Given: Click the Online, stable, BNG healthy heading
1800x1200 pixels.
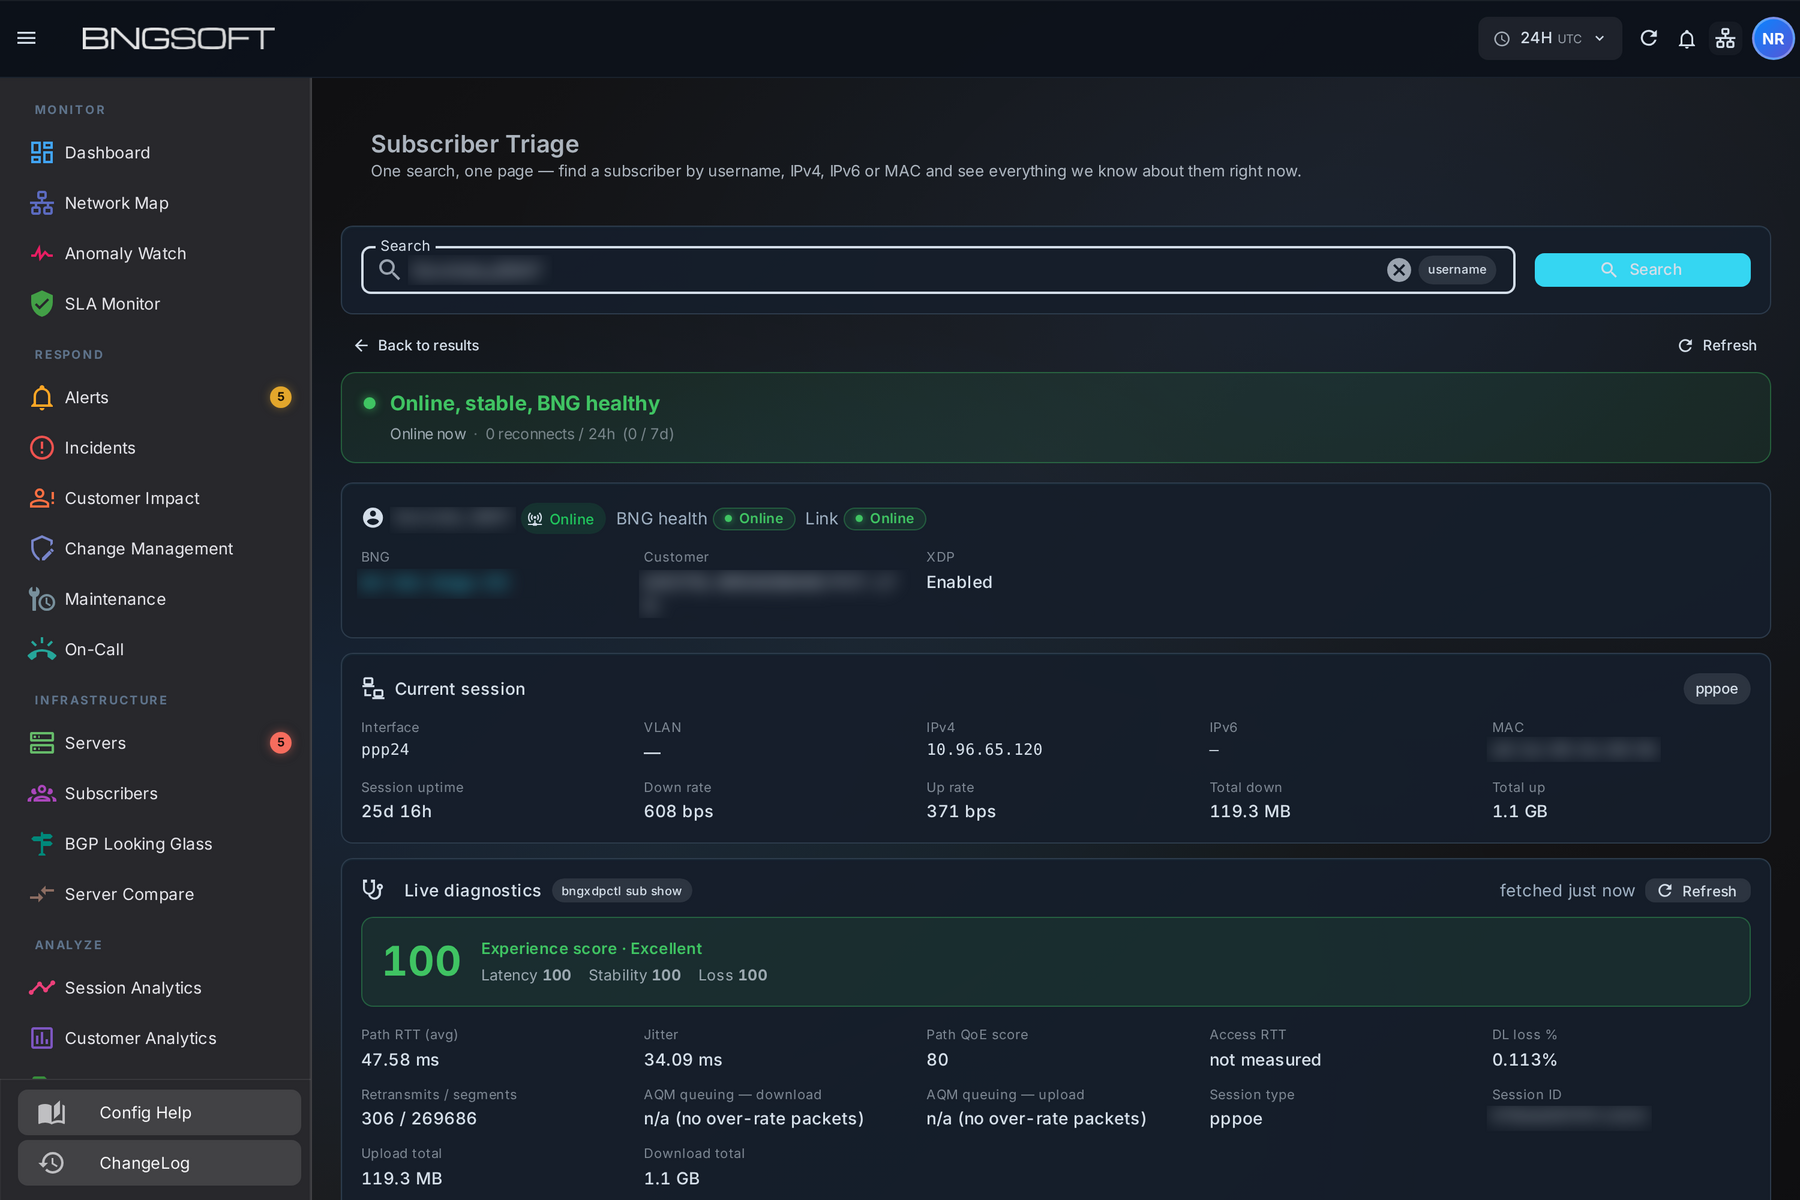Looking at the screenshot, I should pos(525,404).
